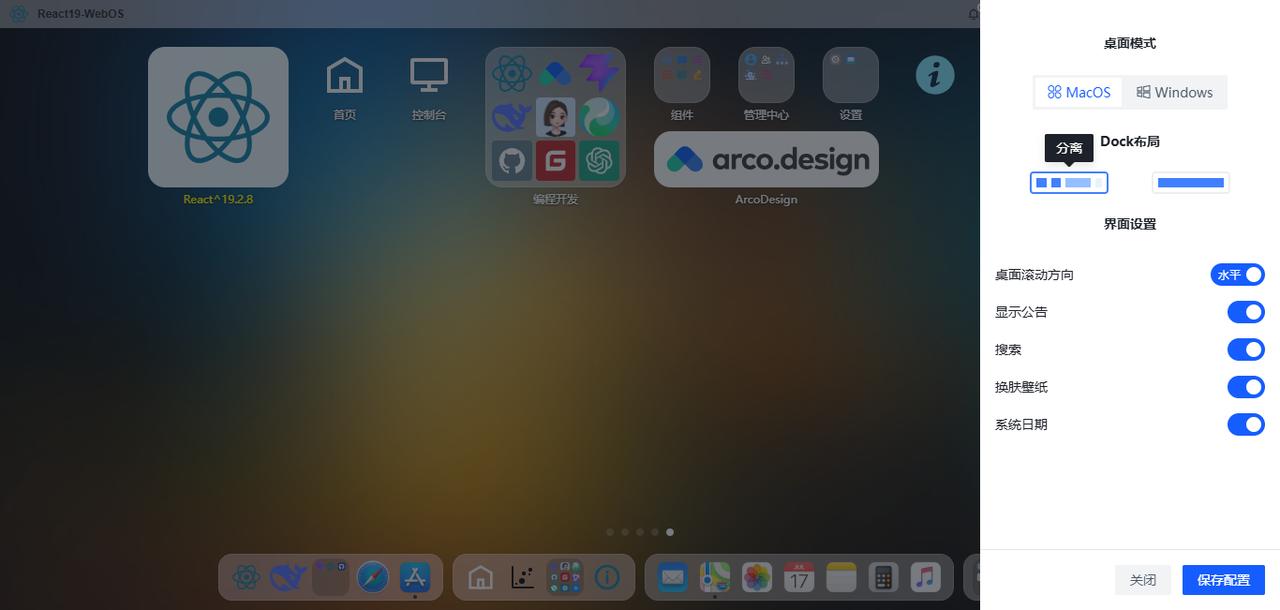1280x610 pixels.
Task: Disable the 显示公告 switch
Action: coord(1246,312)
